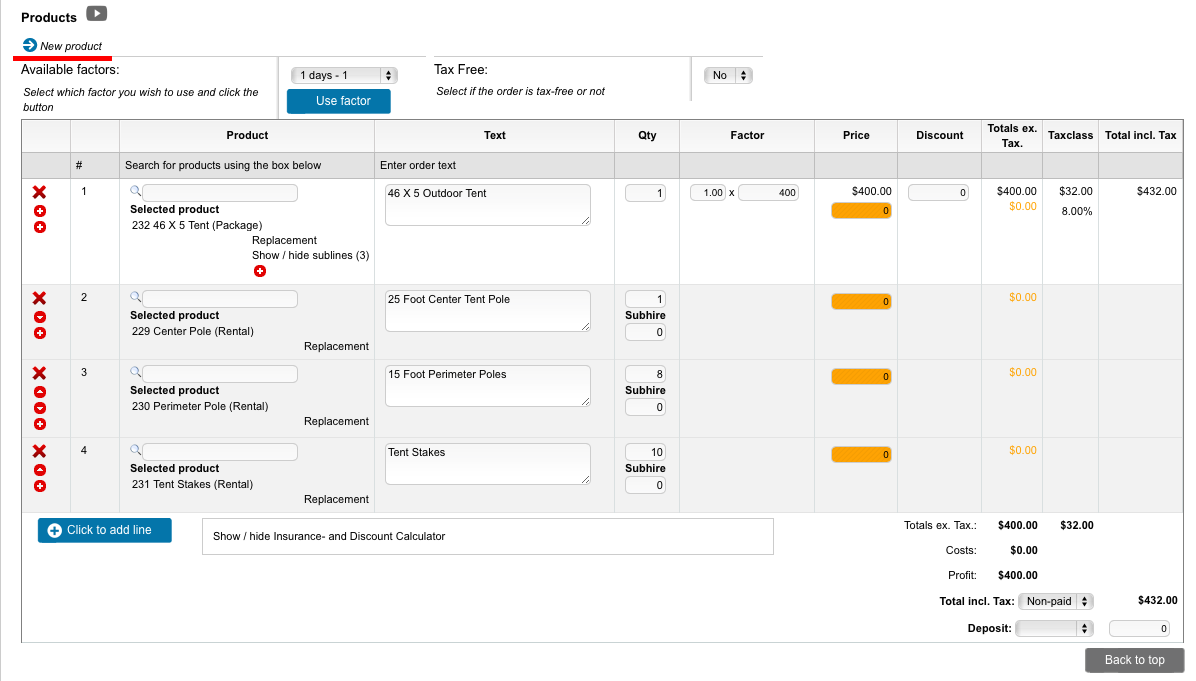1196x681 pixels.
Task: Click Replacement for the Center Pole line
Action: coord(336,346)
